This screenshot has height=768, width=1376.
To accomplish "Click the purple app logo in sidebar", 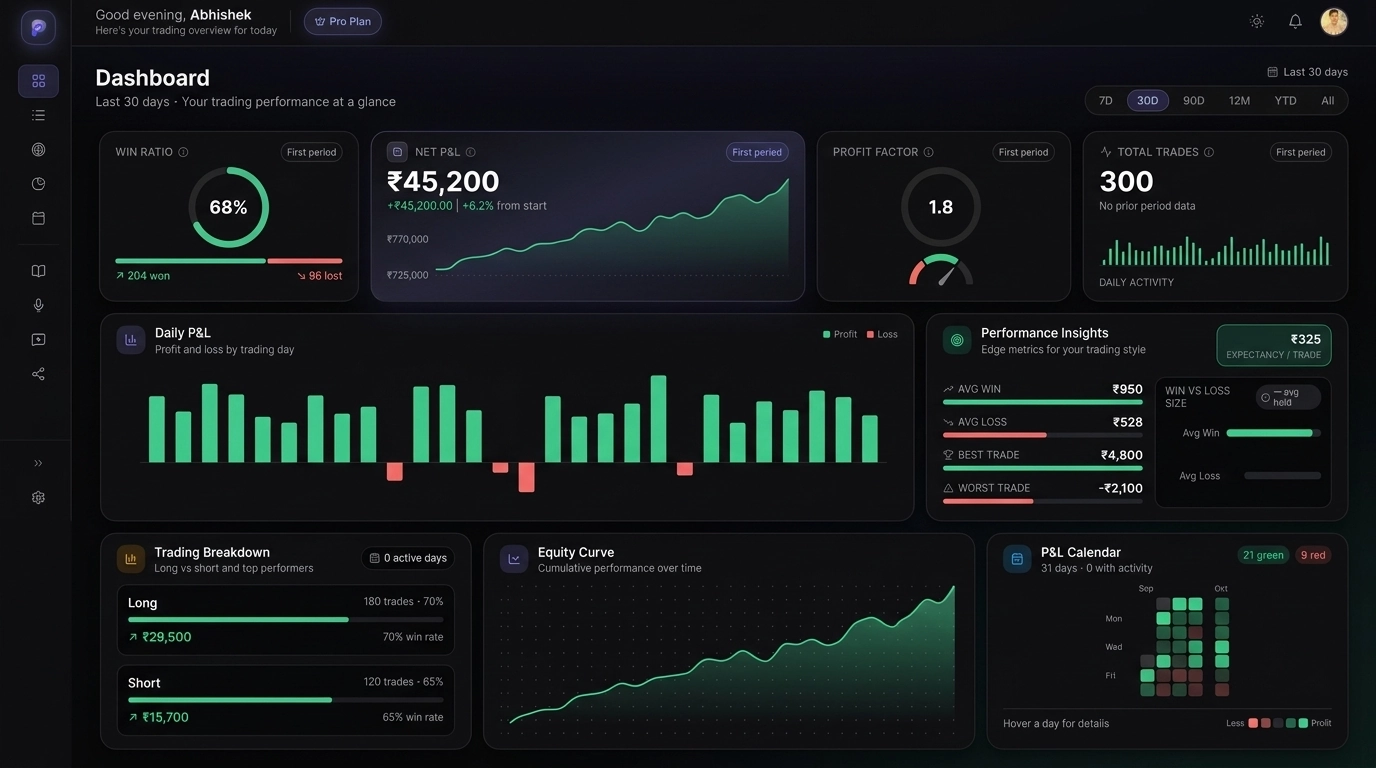I will tap(38, 28).
